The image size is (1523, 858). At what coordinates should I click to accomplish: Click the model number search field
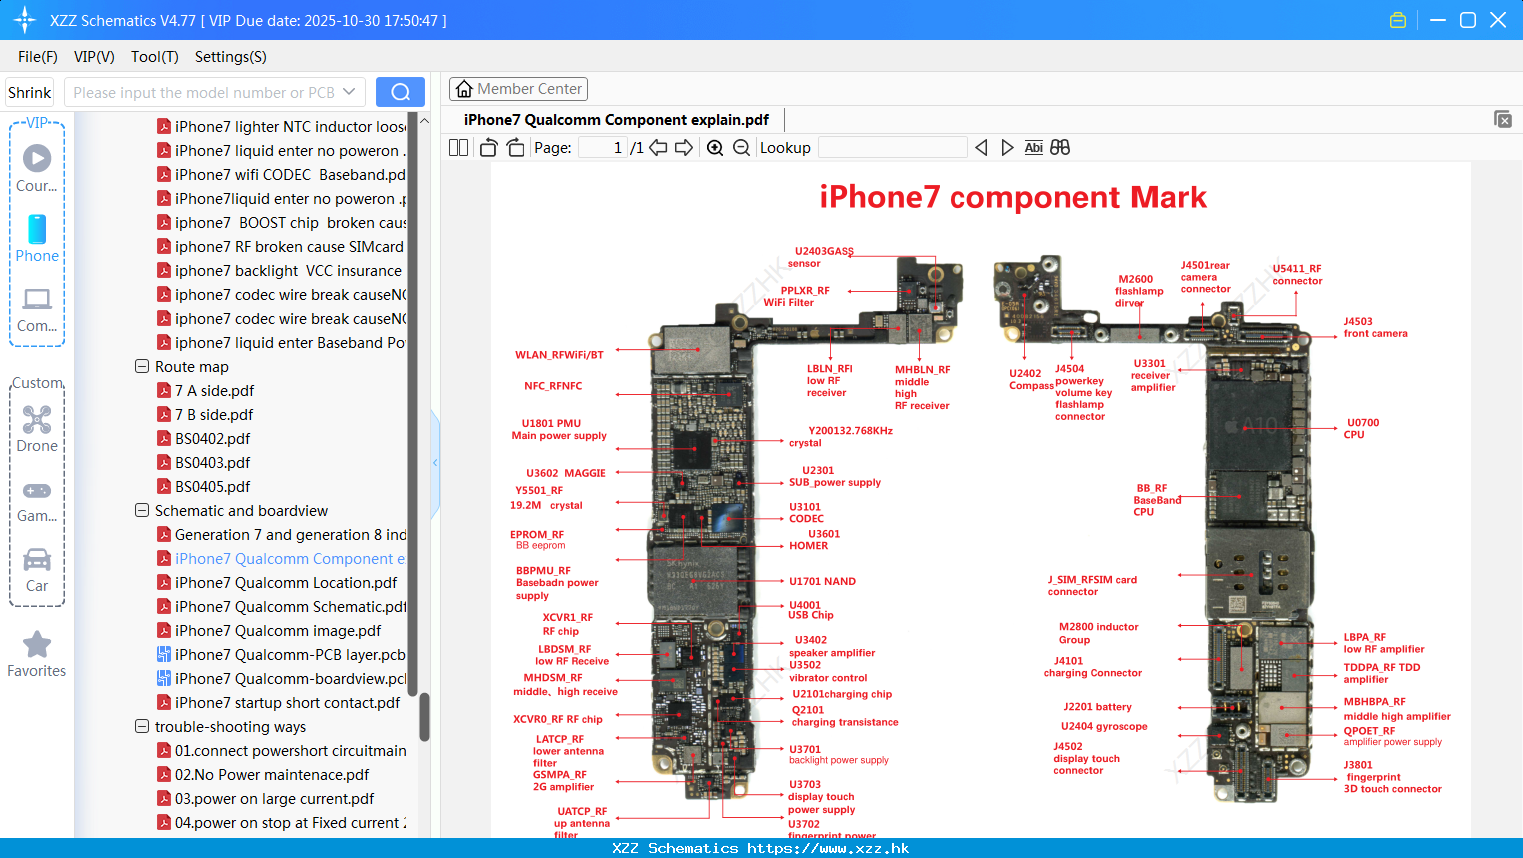[203, 92]
